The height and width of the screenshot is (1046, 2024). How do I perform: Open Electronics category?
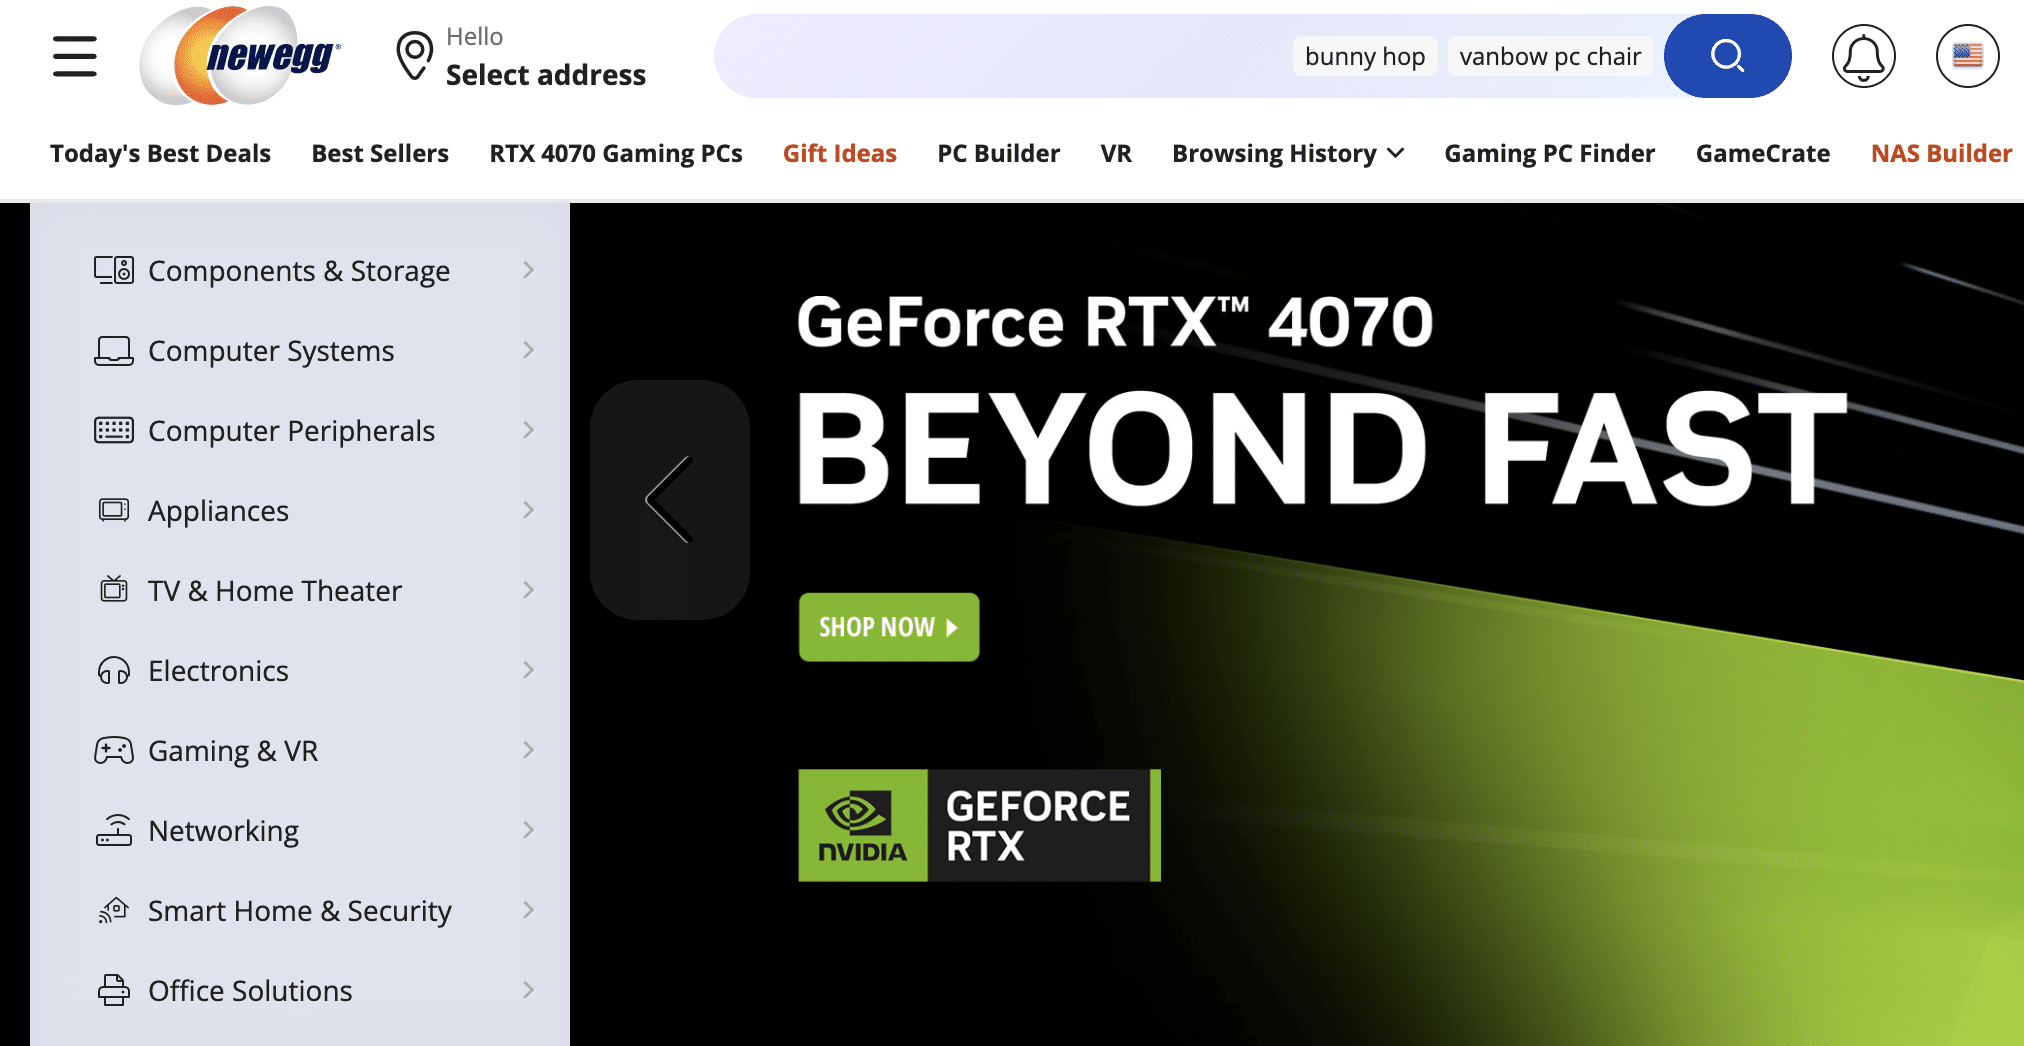click(300, 670)
